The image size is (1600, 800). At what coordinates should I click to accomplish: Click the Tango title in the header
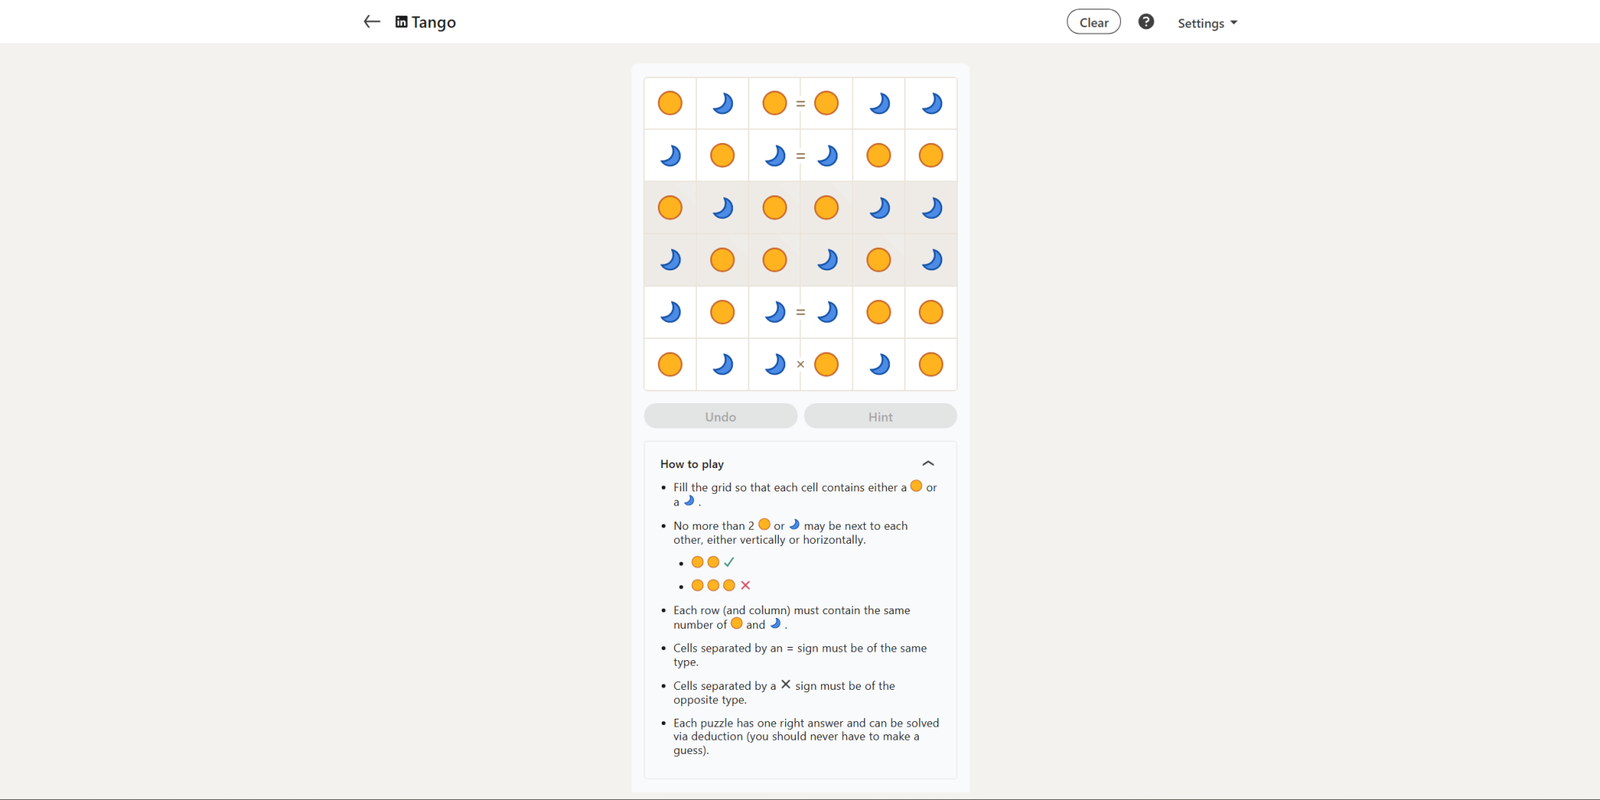(x=434, y=22)
